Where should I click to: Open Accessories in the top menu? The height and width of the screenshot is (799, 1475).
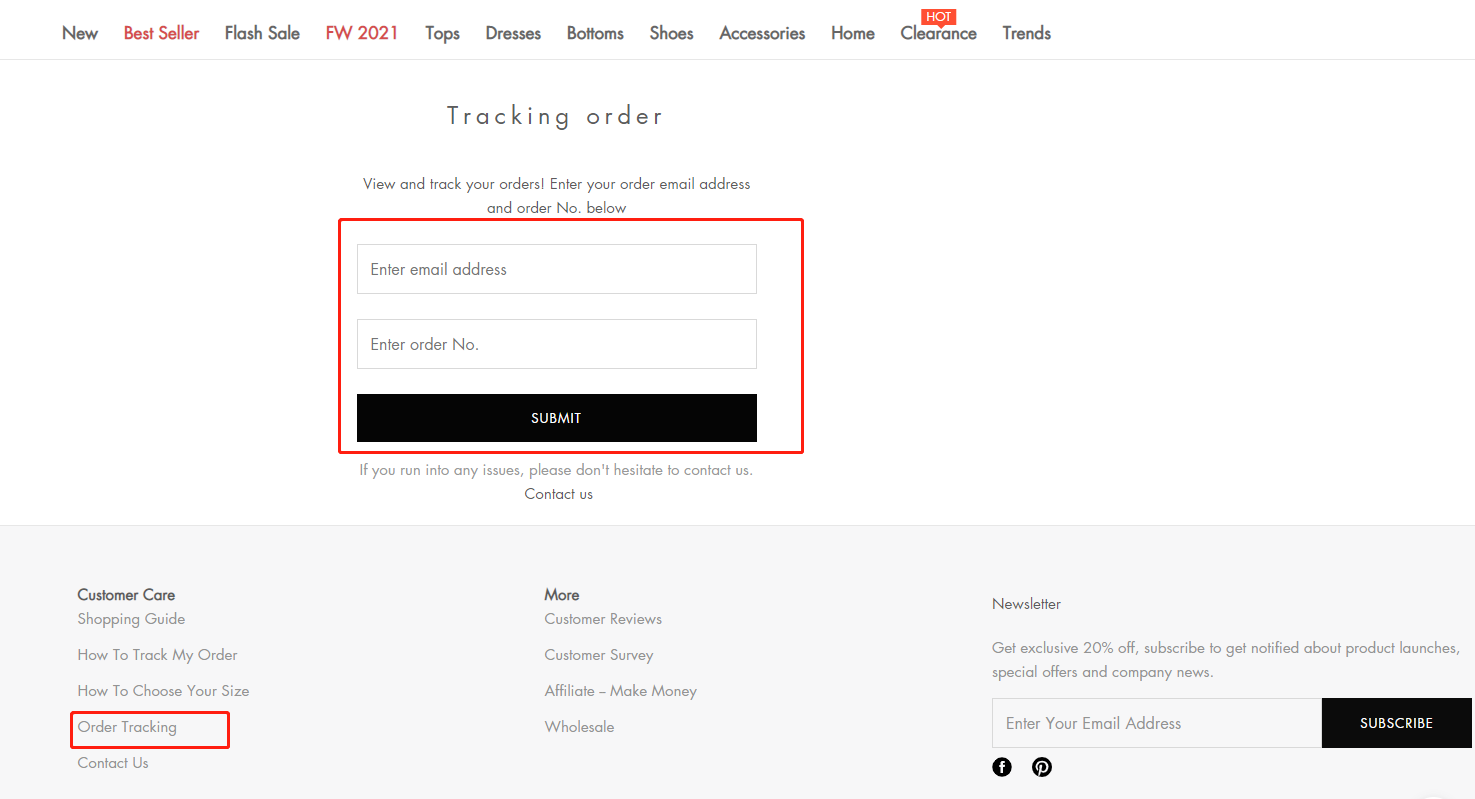click(x=762, y=33)
